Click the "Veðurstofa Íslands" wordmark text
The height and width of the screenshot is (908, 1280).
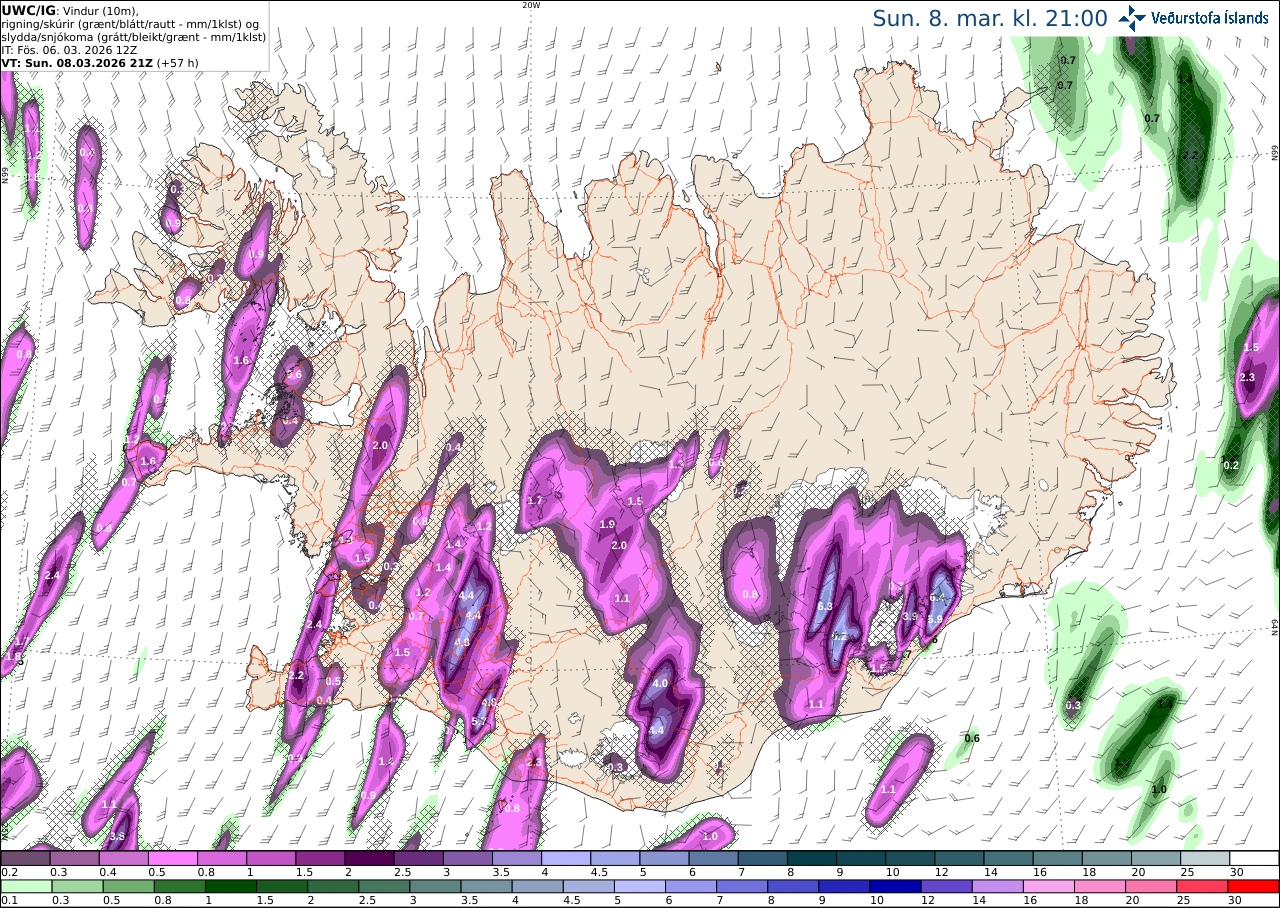coord(1210,18)
